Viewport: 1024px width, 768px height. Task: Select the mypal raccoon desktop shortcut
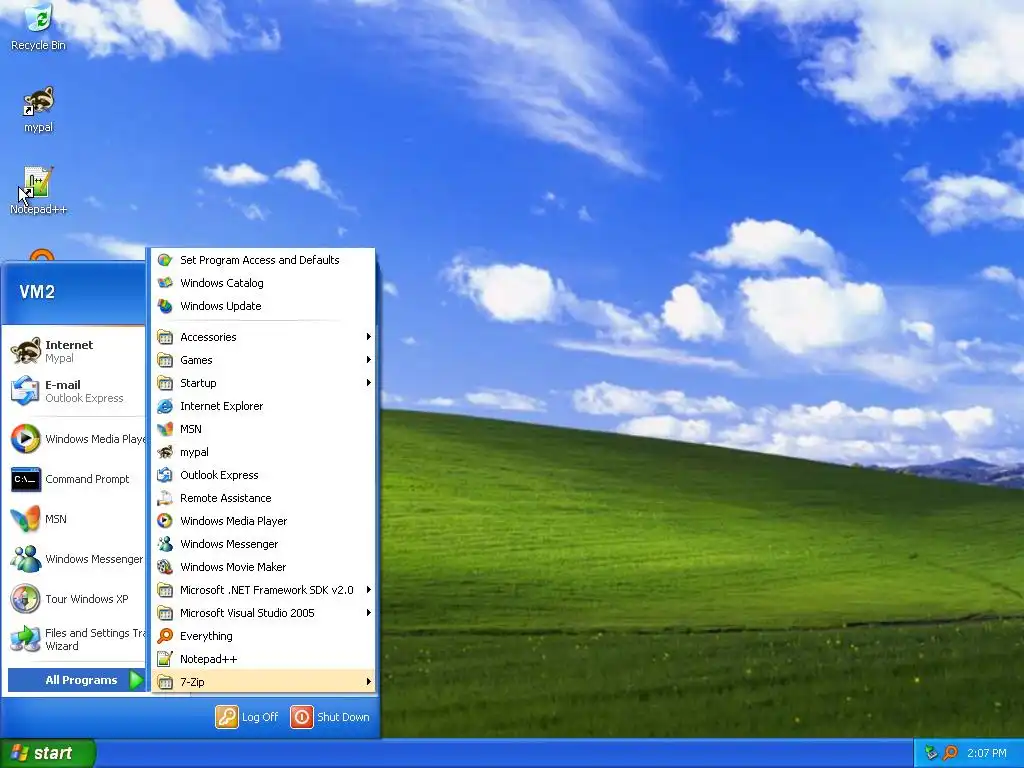click(39, 109)
